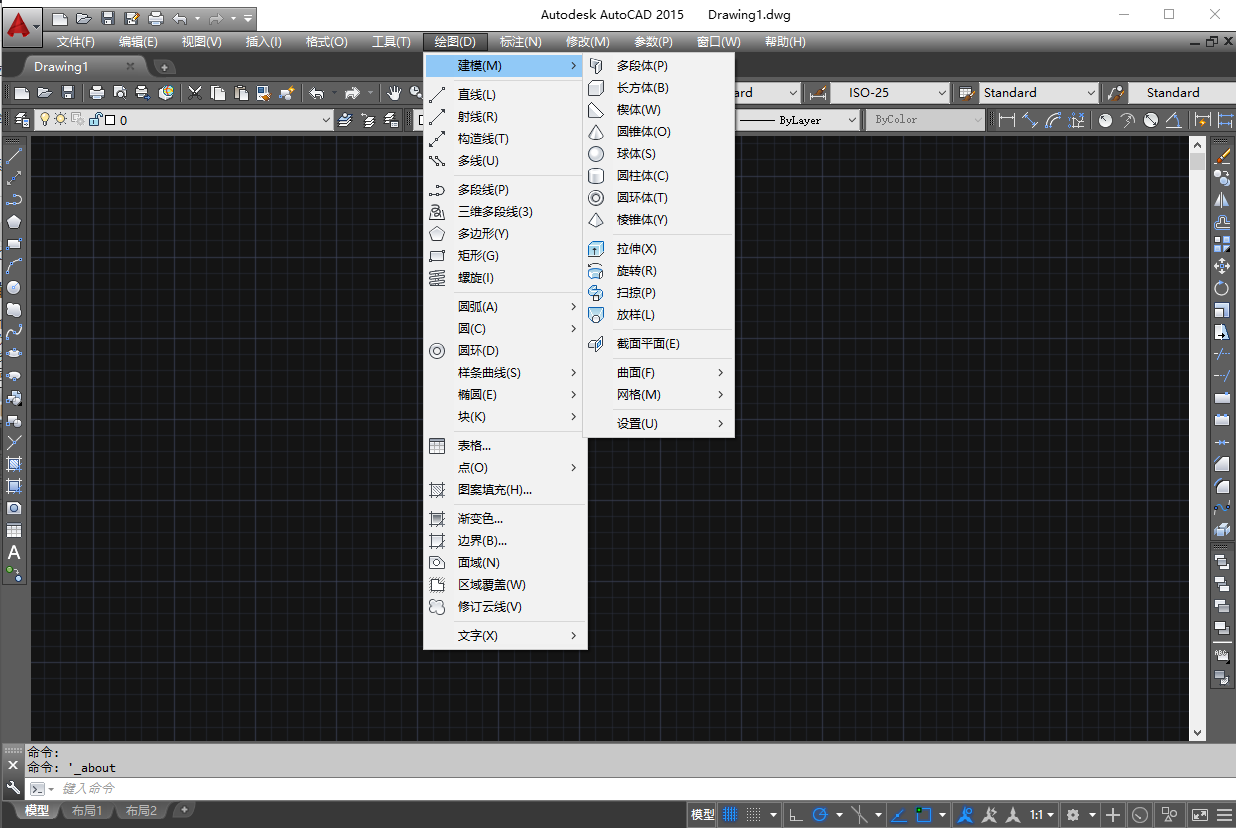The image size is (1236, 828).
Task: Switch to the 布局1 tab
Action: (x=88, y=810)
